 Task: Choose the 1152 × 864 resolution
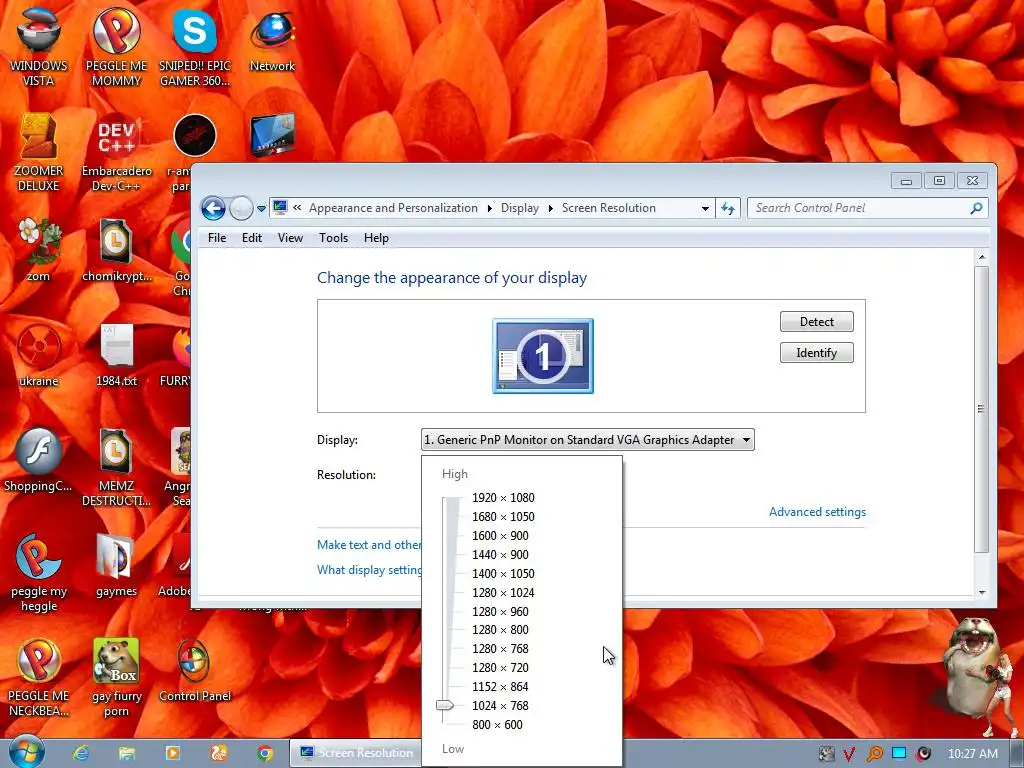500,686
